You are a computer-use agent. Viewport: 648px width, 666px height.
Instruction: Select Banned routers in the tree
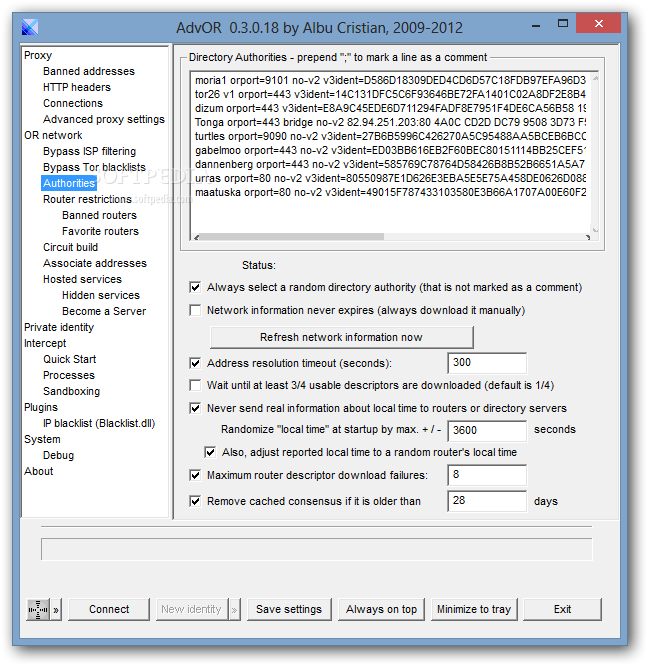[99, 215]
